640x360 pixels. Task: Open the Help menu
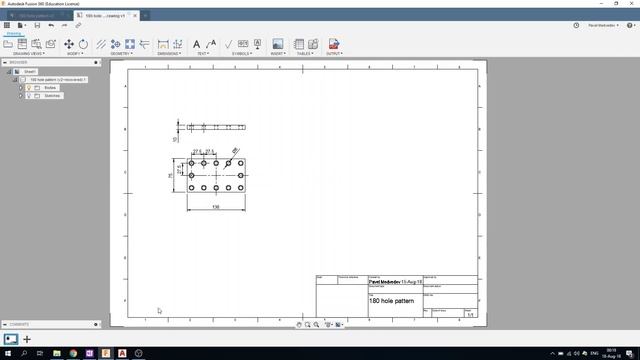(x=631, y=25)
